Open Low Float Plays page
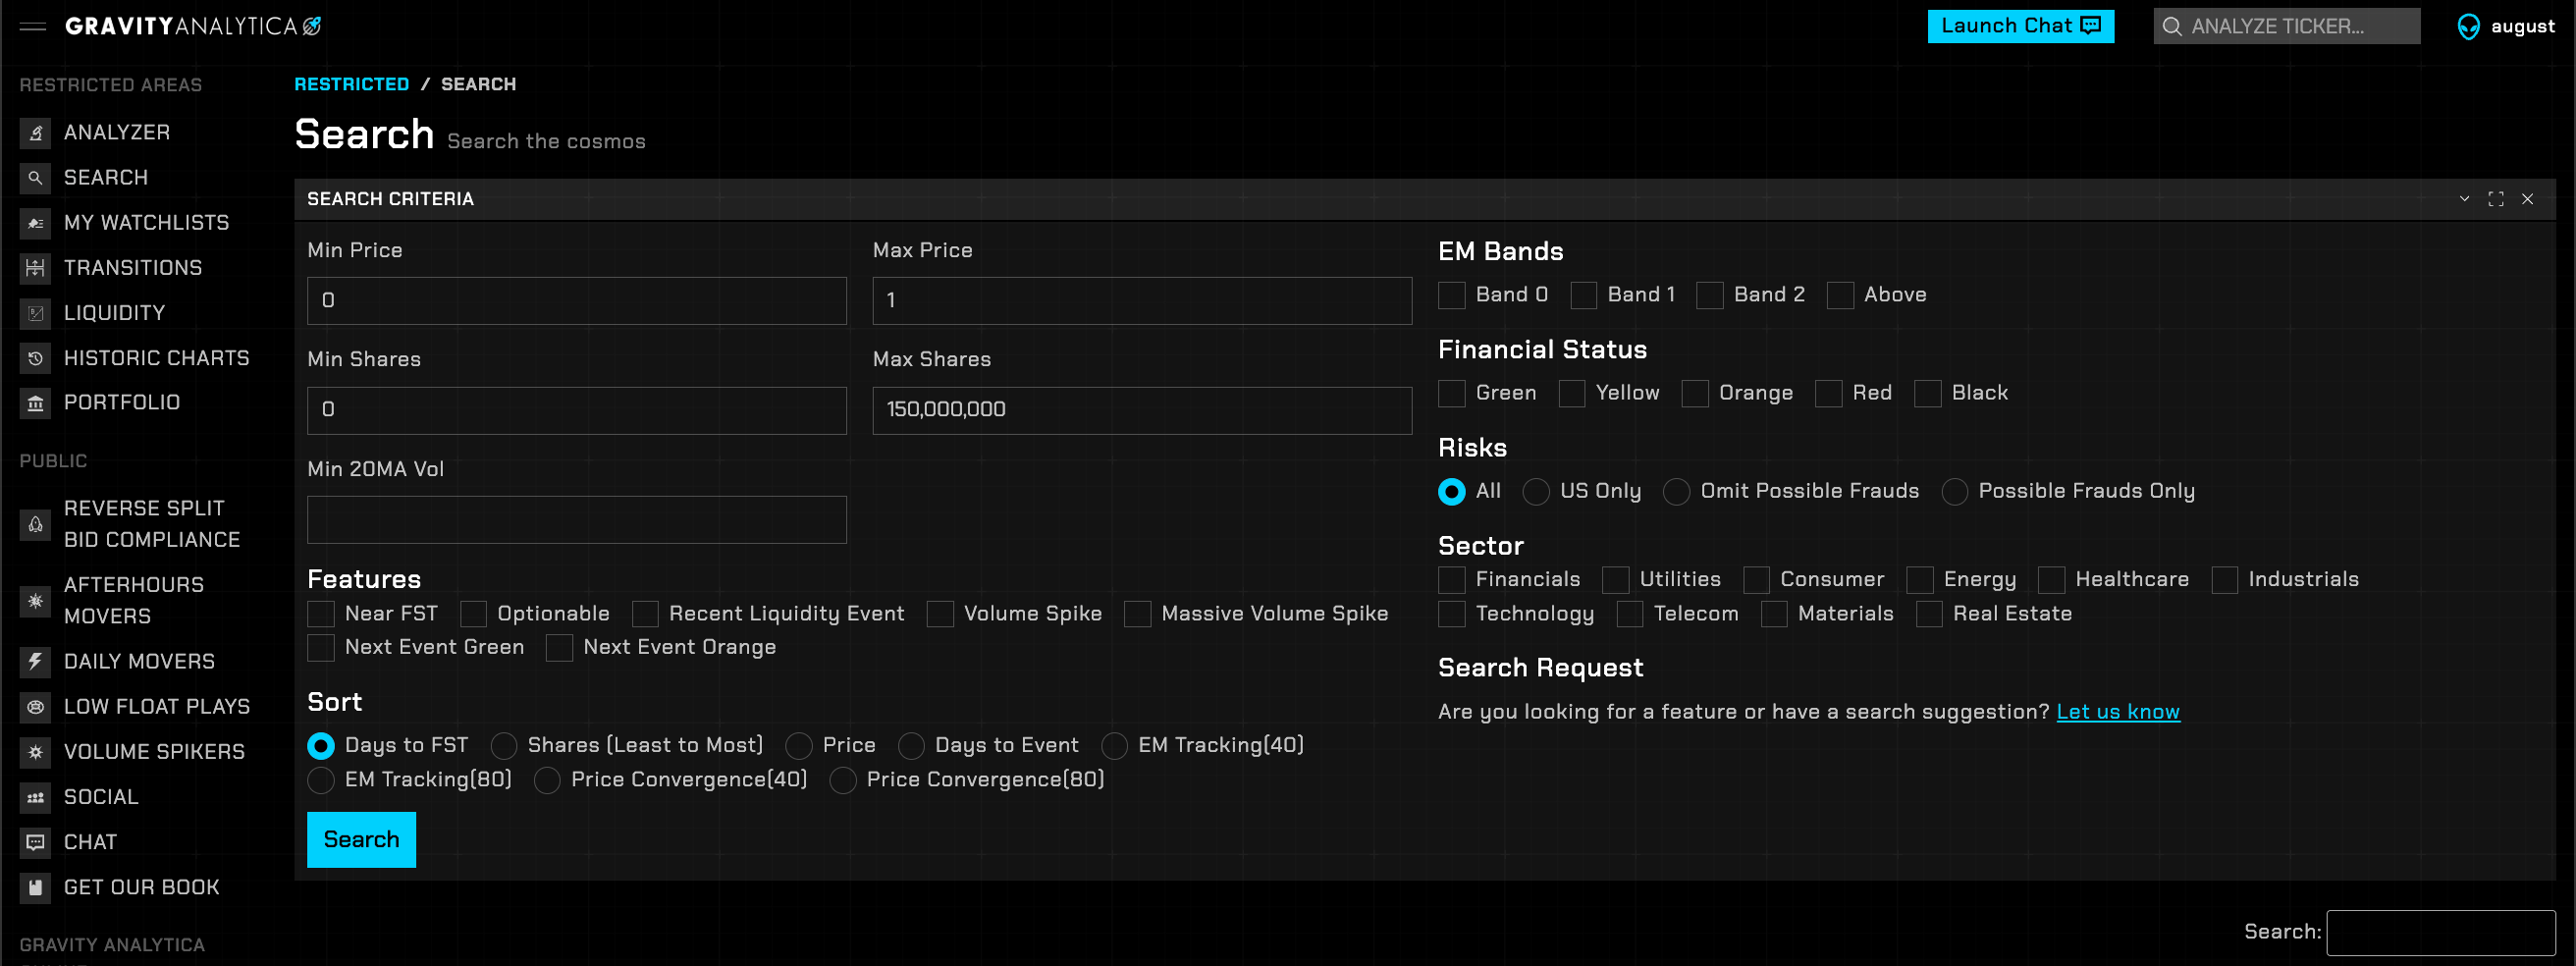Image resolution: width=2576 pixels, height=966 pixels. (x=157, y=707)
